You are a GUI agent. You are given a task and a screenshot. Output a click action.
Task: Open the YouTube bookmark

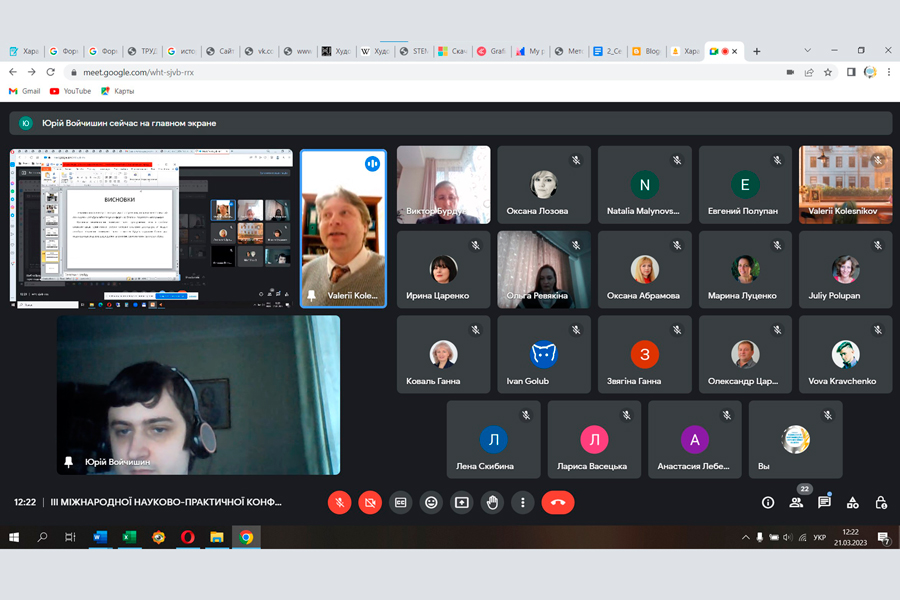70,91
